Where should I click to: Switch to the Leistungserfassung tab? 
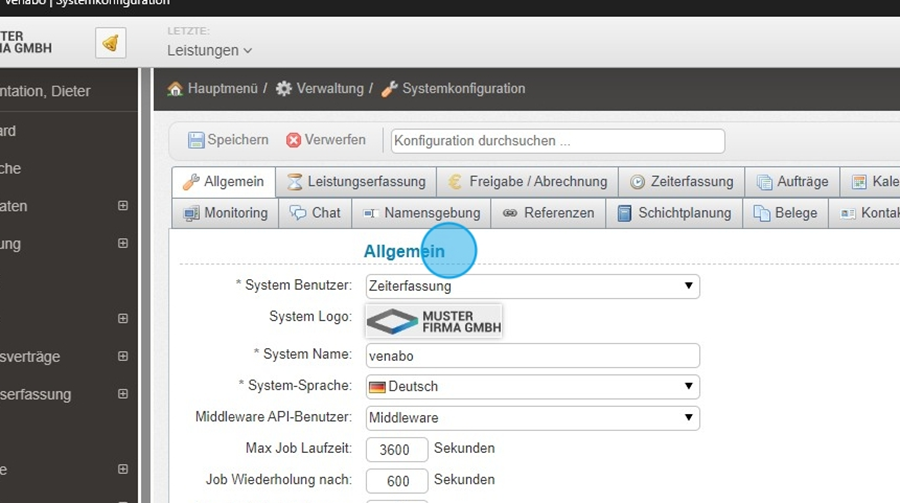356,182
